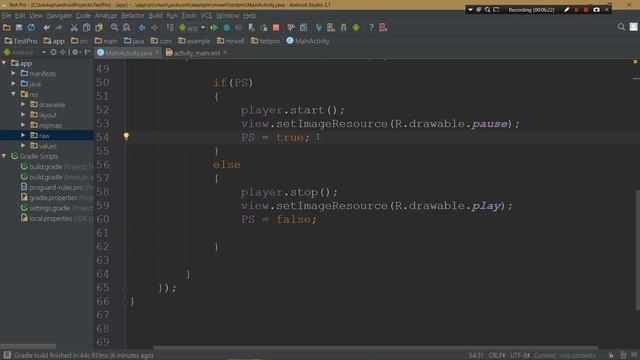Navigate back with the blue arrow icon
The height and width of the screenshot is (360, 640).
click(142, 27)
